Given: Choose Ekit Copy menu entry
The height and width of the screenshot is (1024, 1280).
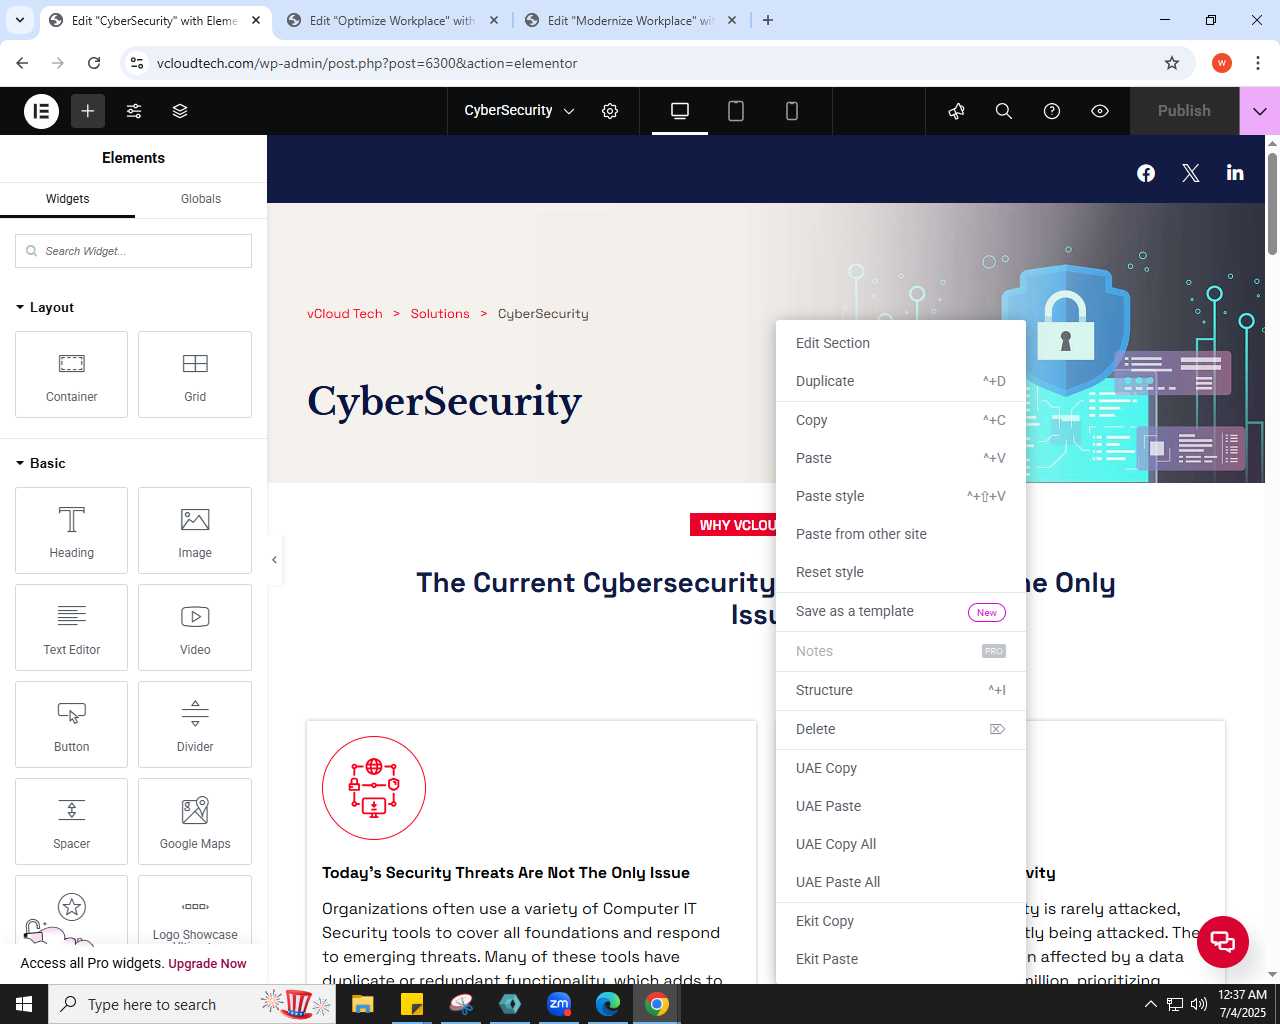Looking at the screenshot, I should (x=901, y=921).
